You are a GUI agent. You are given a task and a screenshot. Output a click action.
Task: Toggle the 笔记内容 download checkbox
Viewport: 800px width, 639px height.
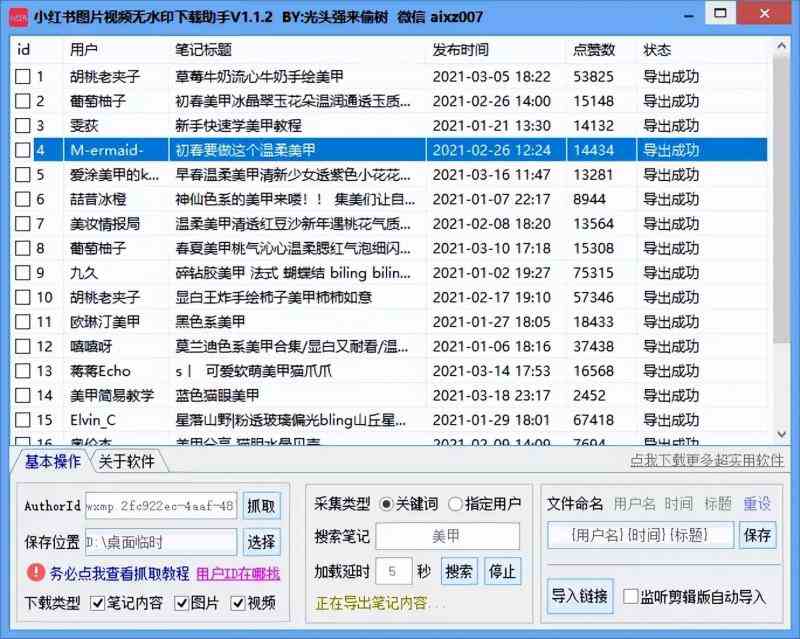pyautogui.click(x=97, y=603)
